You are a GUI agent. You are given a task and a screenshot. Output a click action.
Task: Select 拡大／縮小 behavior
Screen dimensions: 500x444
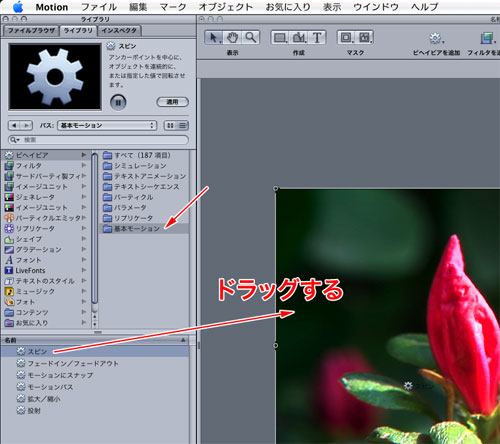click(x=95, y=399)
